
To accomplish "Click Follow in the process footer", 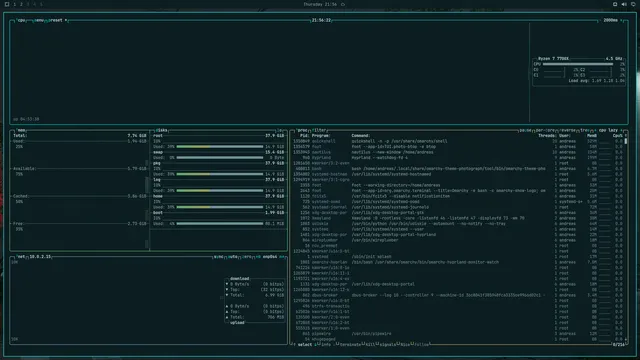I will [x=421, y=344].
